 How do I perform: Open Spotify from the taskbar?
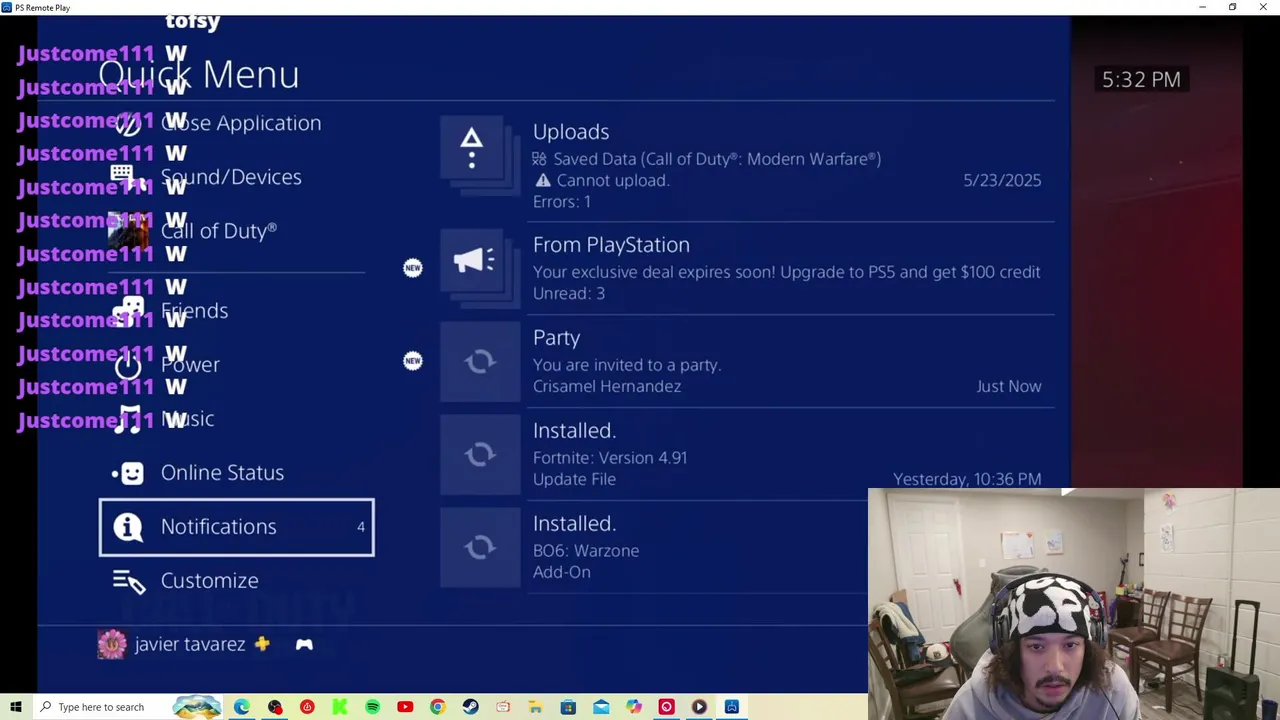click(372, 707)
